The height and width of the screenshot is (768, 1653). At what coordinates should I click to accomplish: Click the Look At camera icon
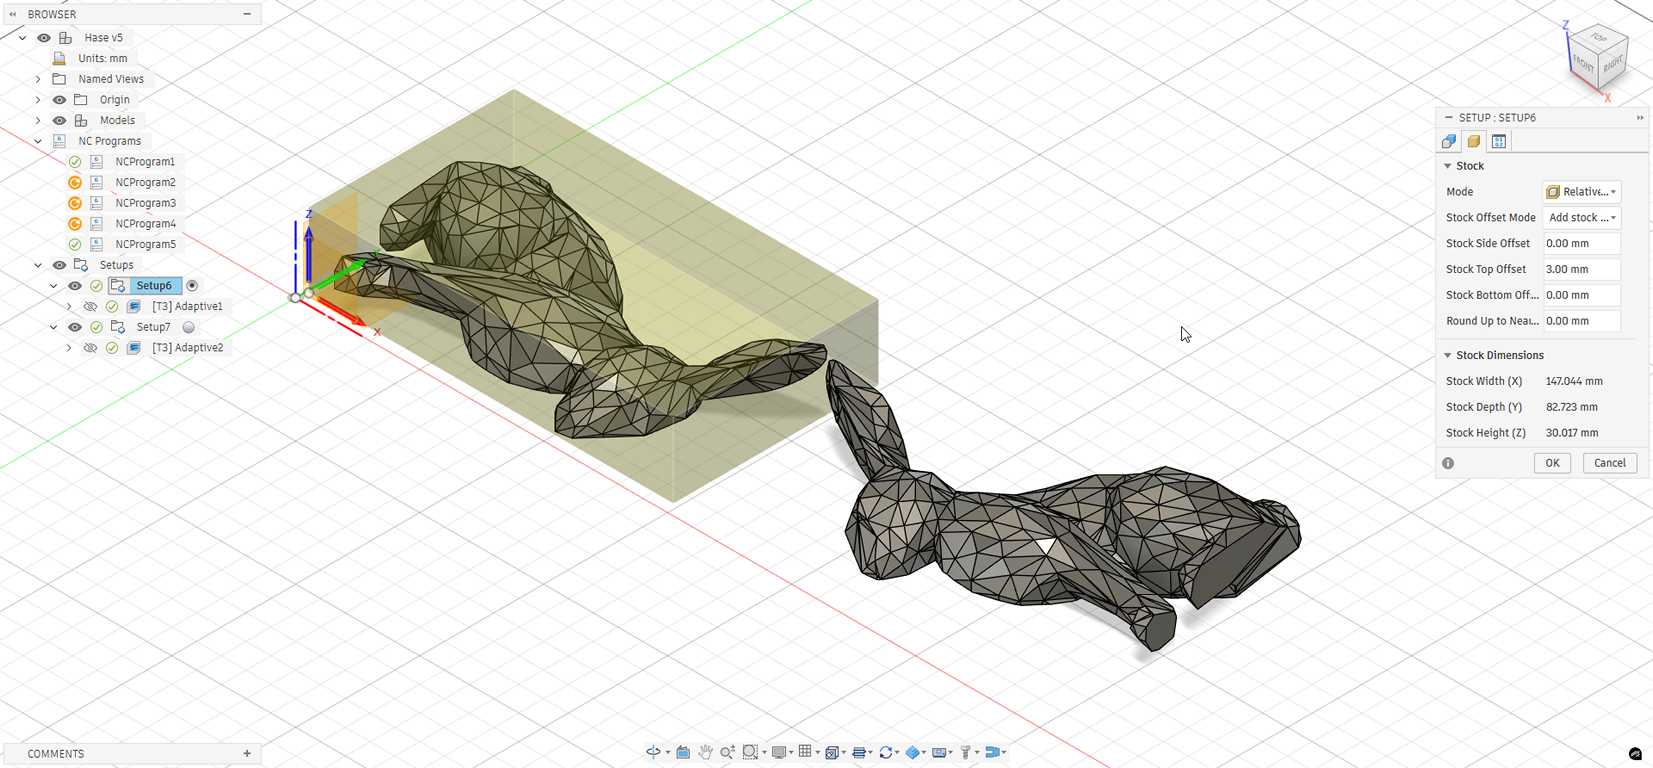pos(683,752)
